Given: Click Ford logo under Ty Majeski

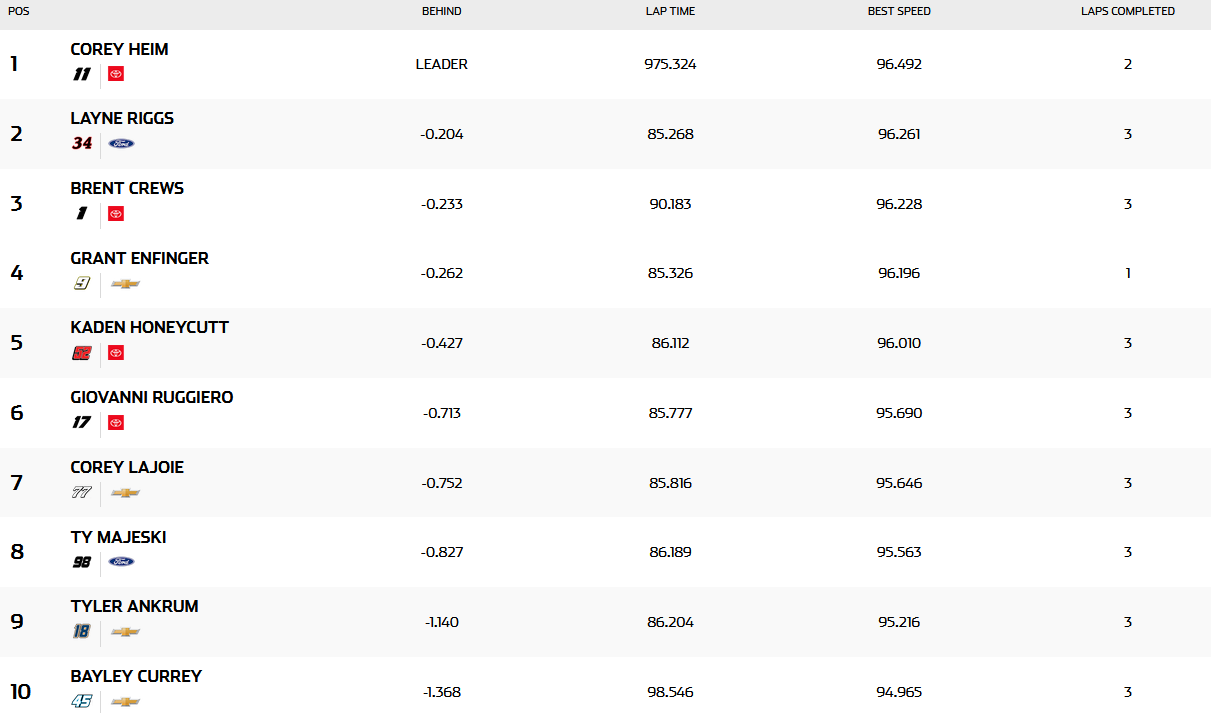Looking at the screenshot, I should (121, 562).
